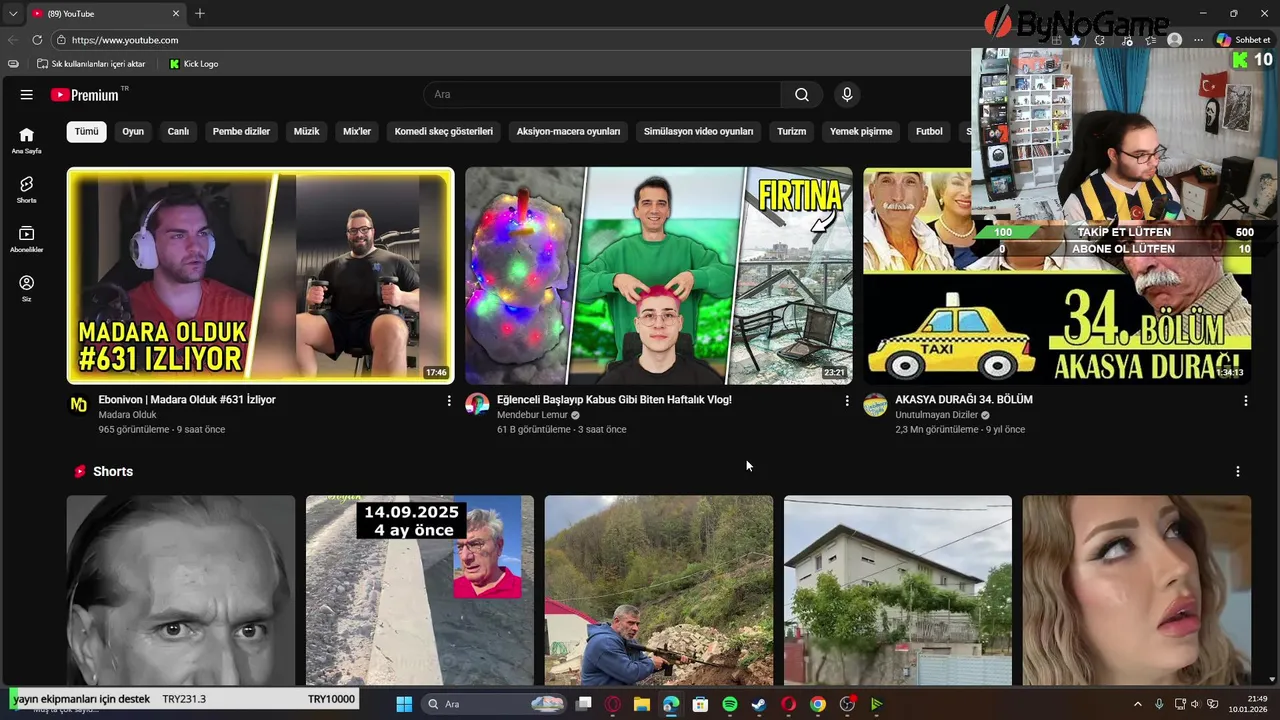Play the FIRTINA vlog thumbnail

point(658,276)
